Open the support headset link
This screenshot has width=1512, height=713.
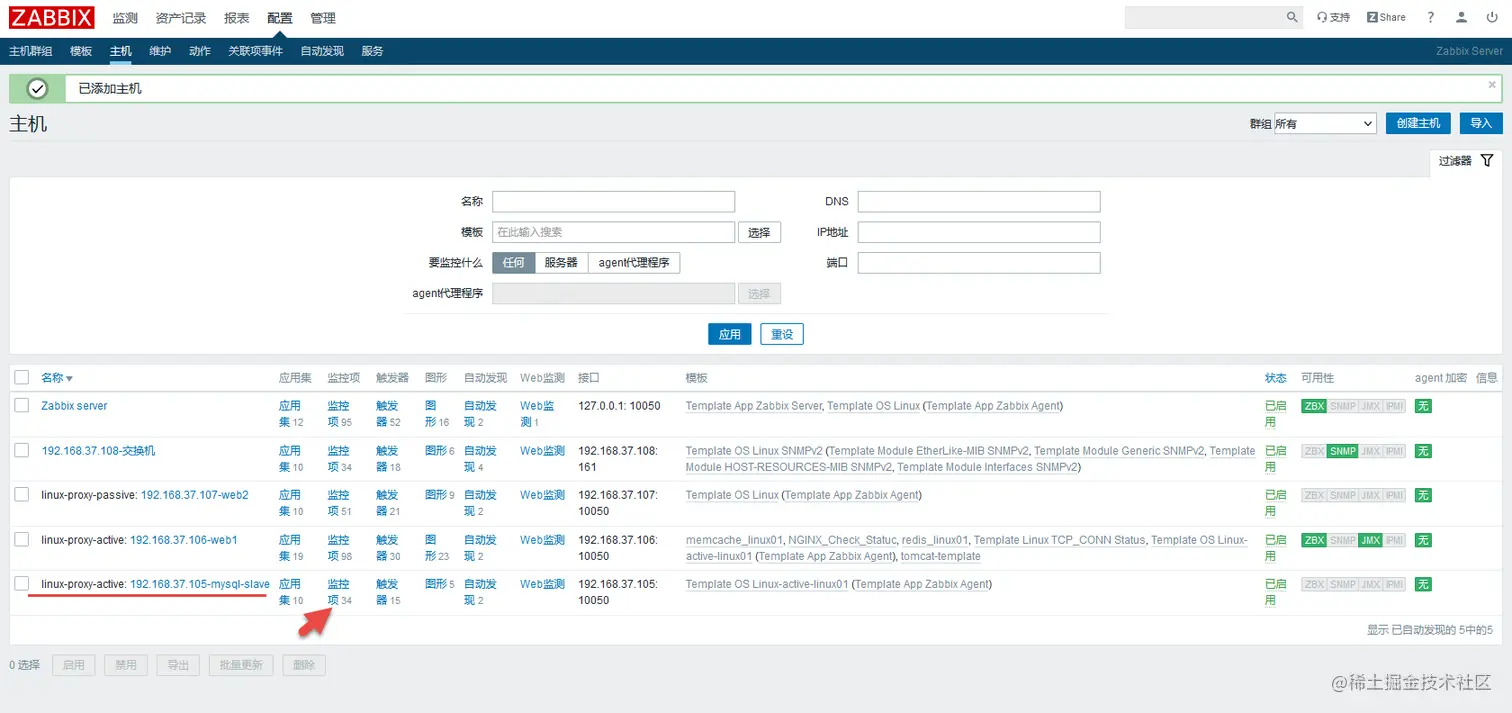1333,17
